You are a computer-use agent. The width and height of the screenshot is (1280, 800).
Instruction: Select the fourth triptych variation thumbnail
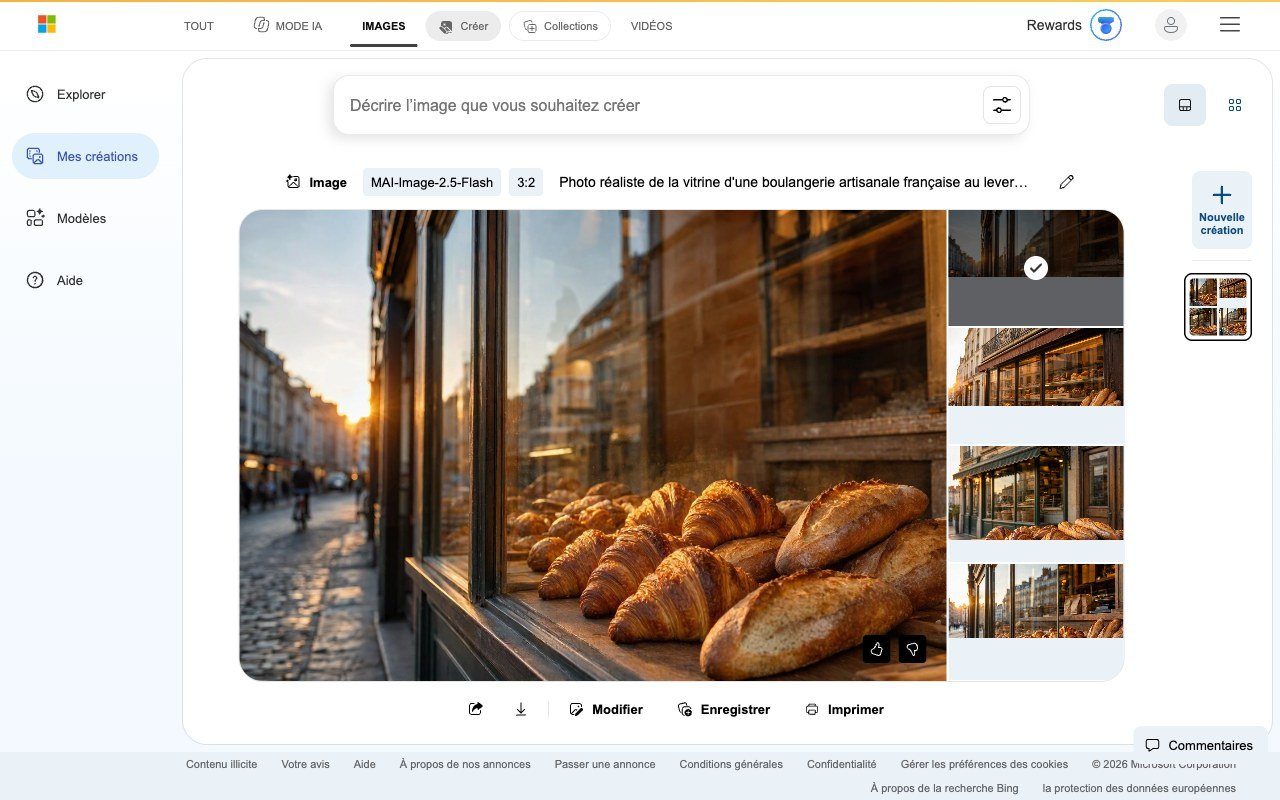click(1036, 601)
